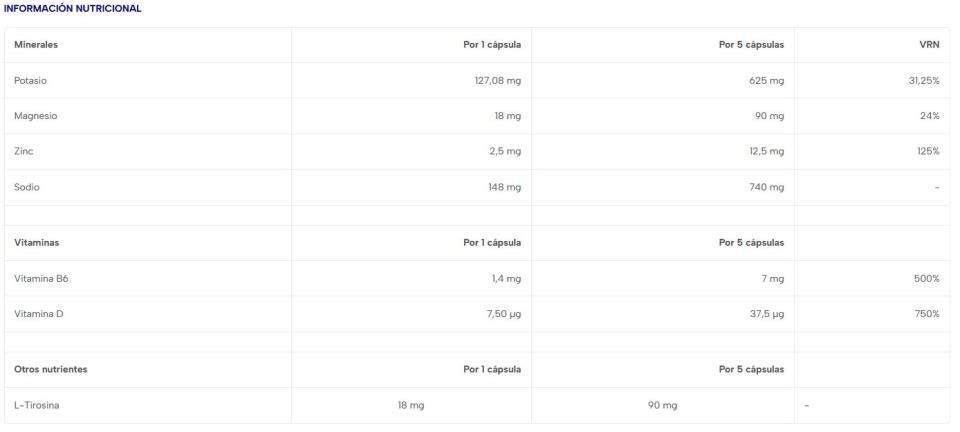Viewport: 960px width, 432px height.
Task: Select the 500% VRN value
Action: coord(926,279)
